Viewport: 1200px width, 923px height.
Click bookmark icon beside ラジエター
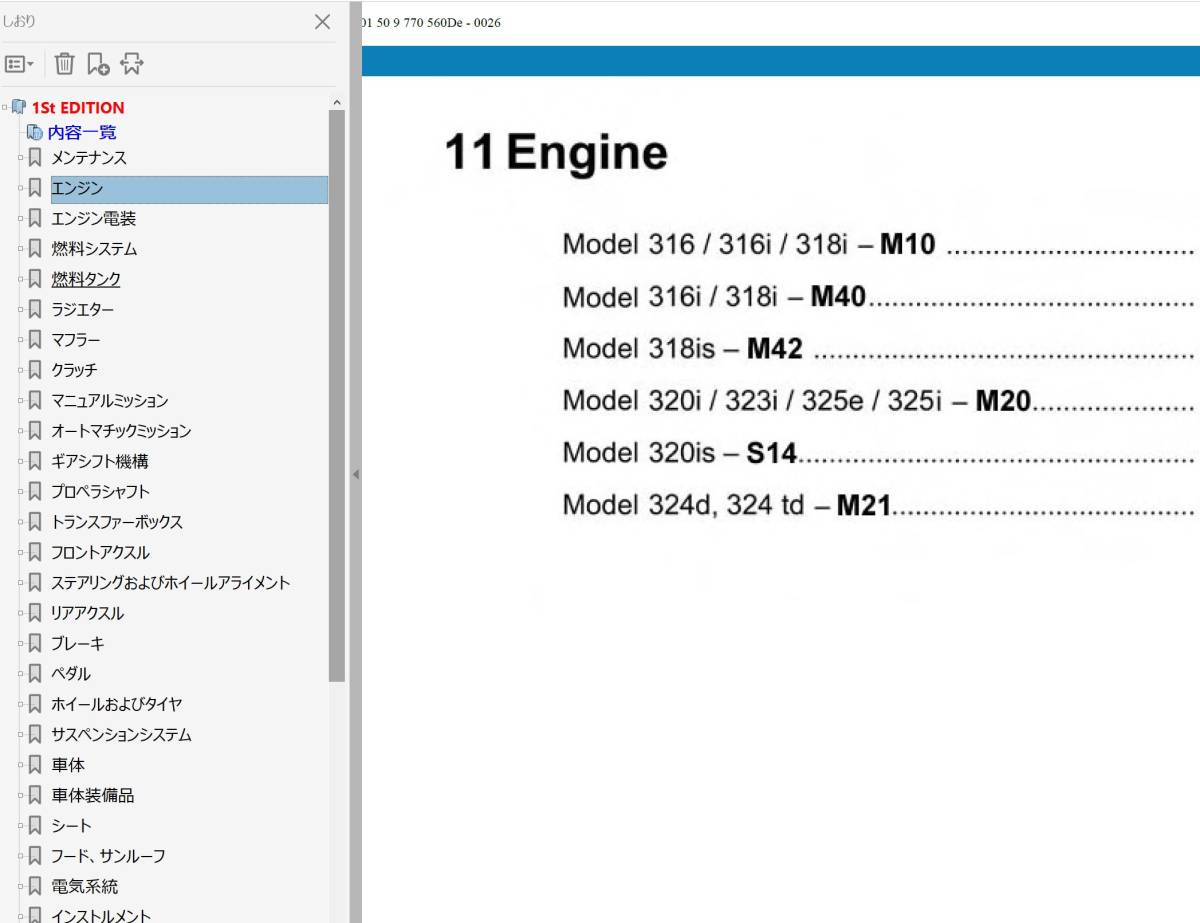tap(35, 310)
